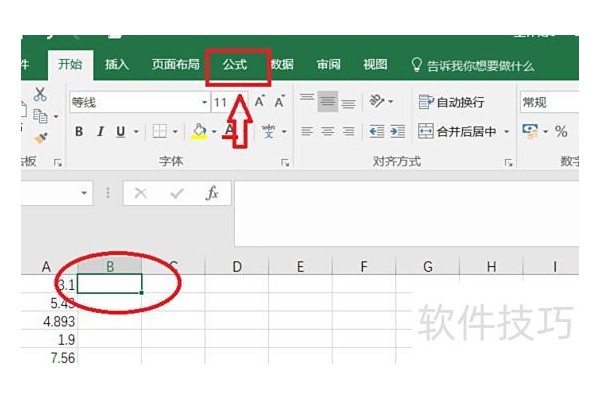Increase font size with larger A
600x400 pixels.
[x=260, y=101]
